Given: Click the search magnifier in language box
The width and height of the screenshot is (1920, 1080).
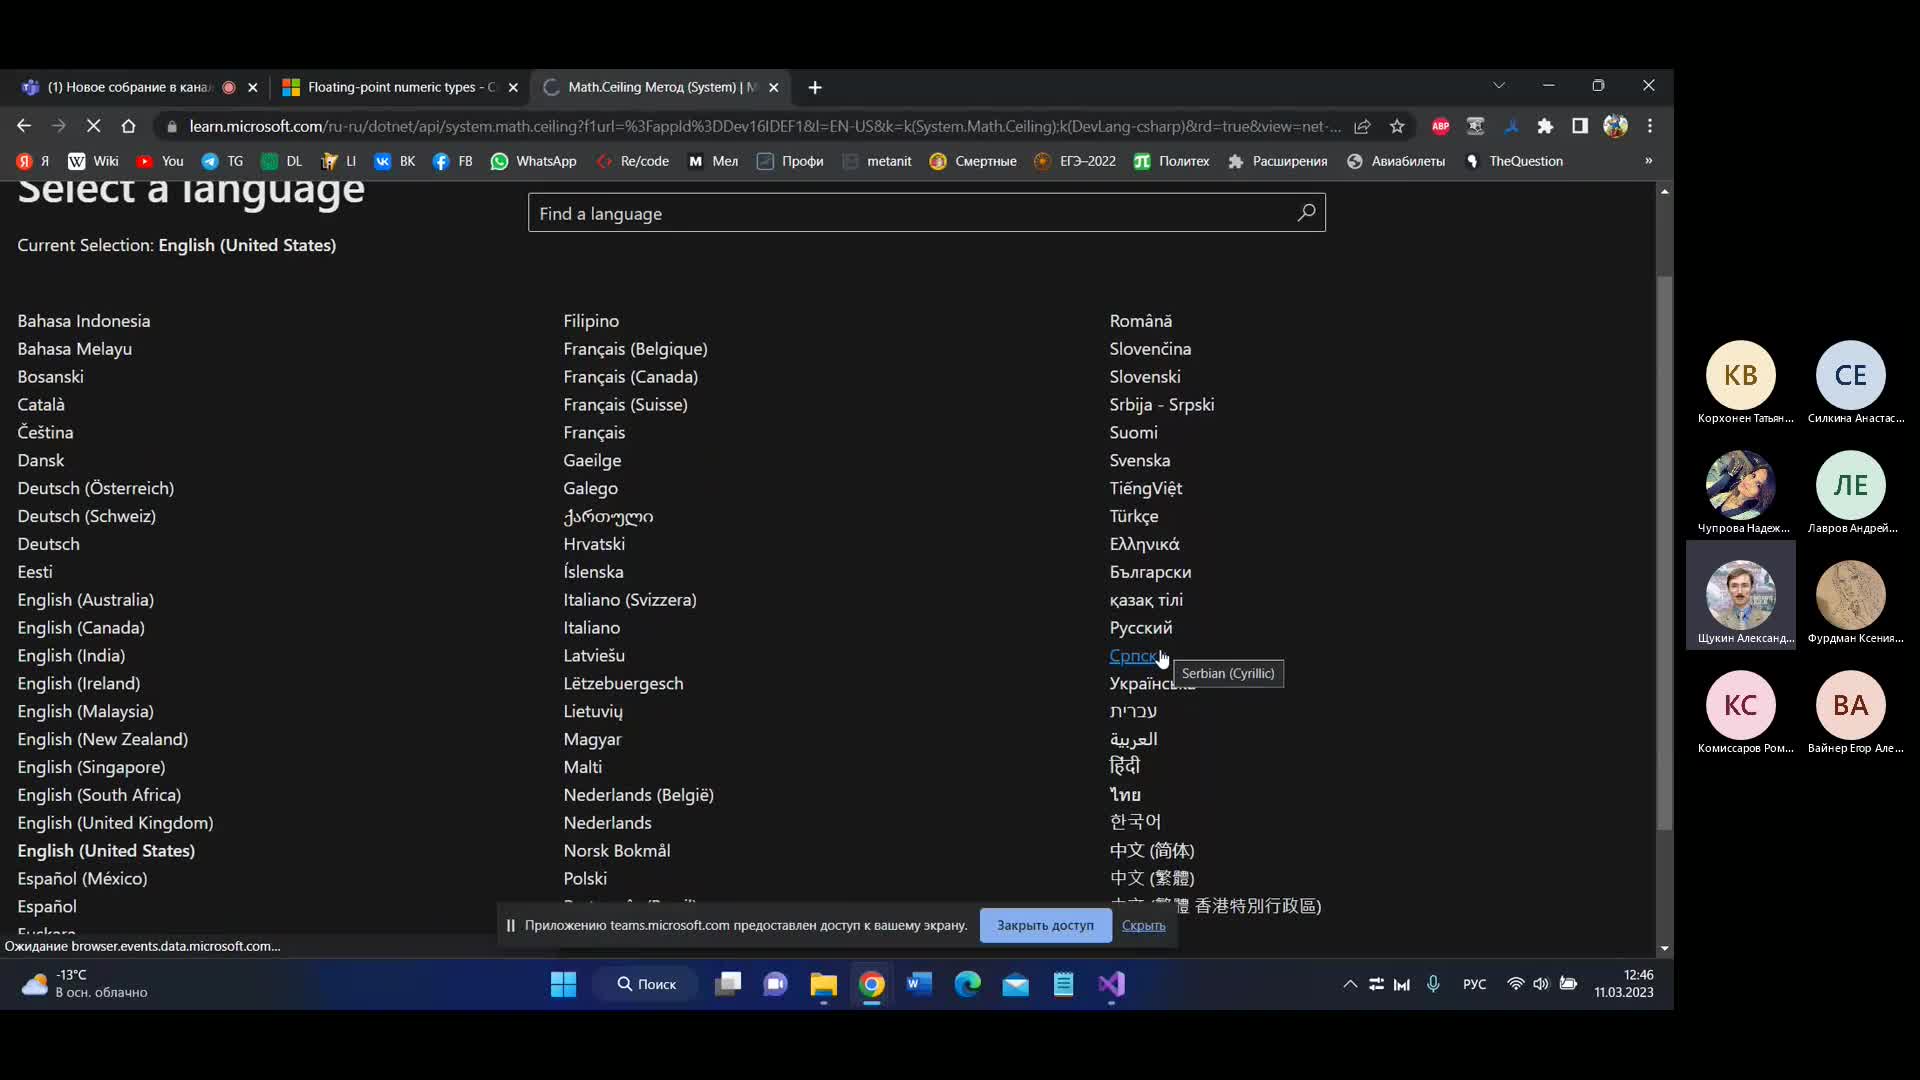Looking at the screenshot, I should 1306,213.
